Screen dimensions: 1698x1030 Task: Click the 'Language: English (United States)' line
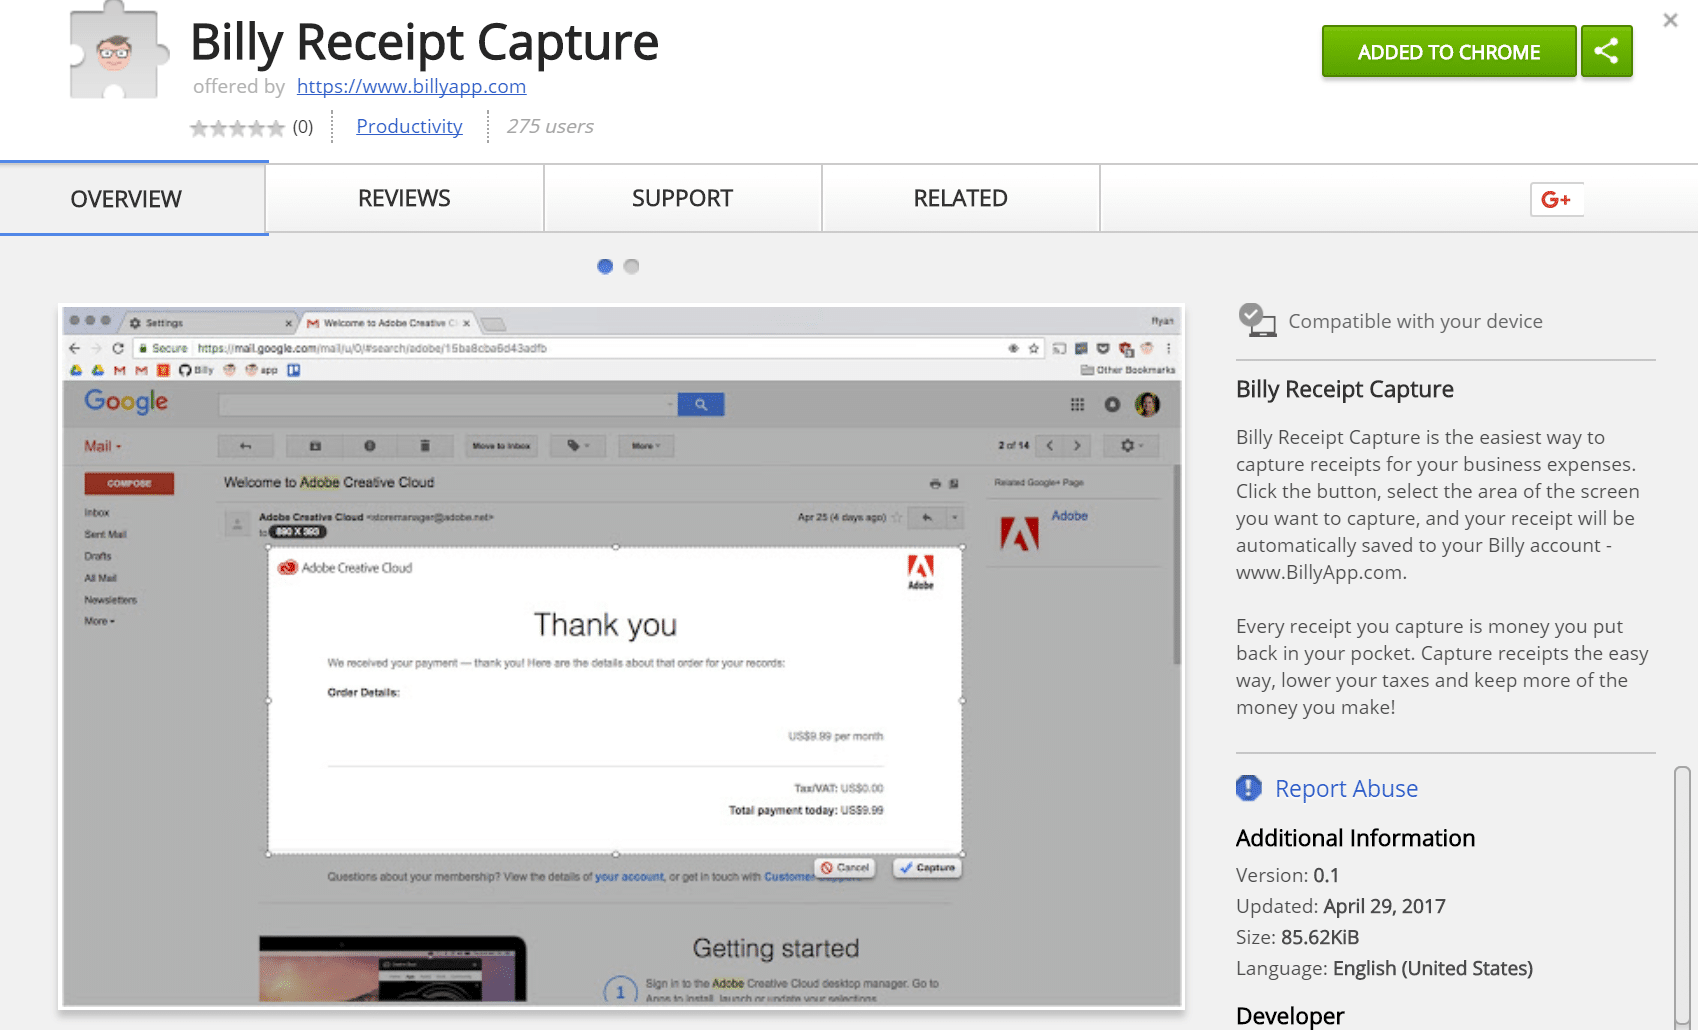click(1384, 968)
